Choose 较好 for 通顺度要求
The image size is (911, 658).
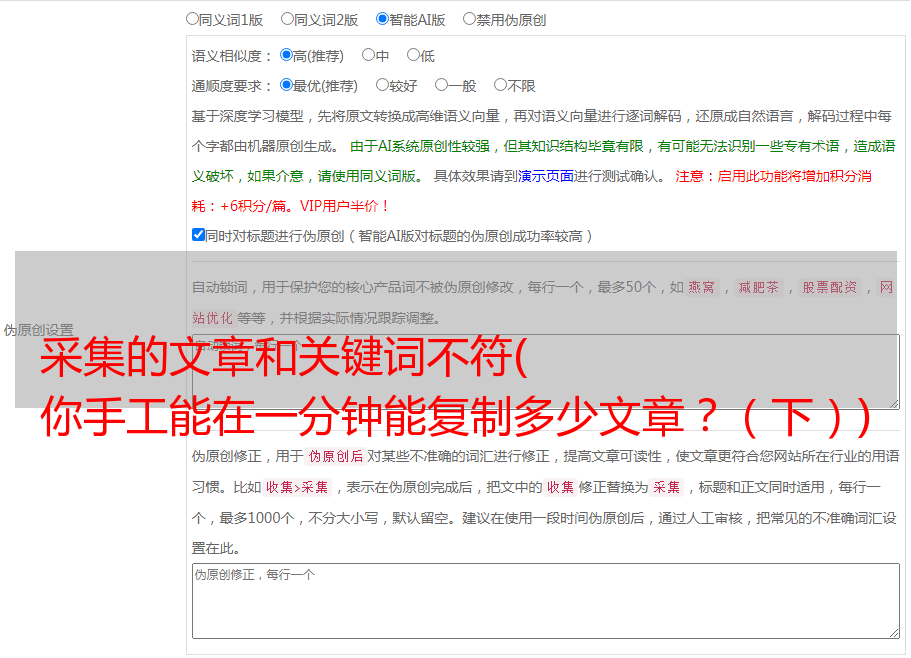tap(382, 85)
